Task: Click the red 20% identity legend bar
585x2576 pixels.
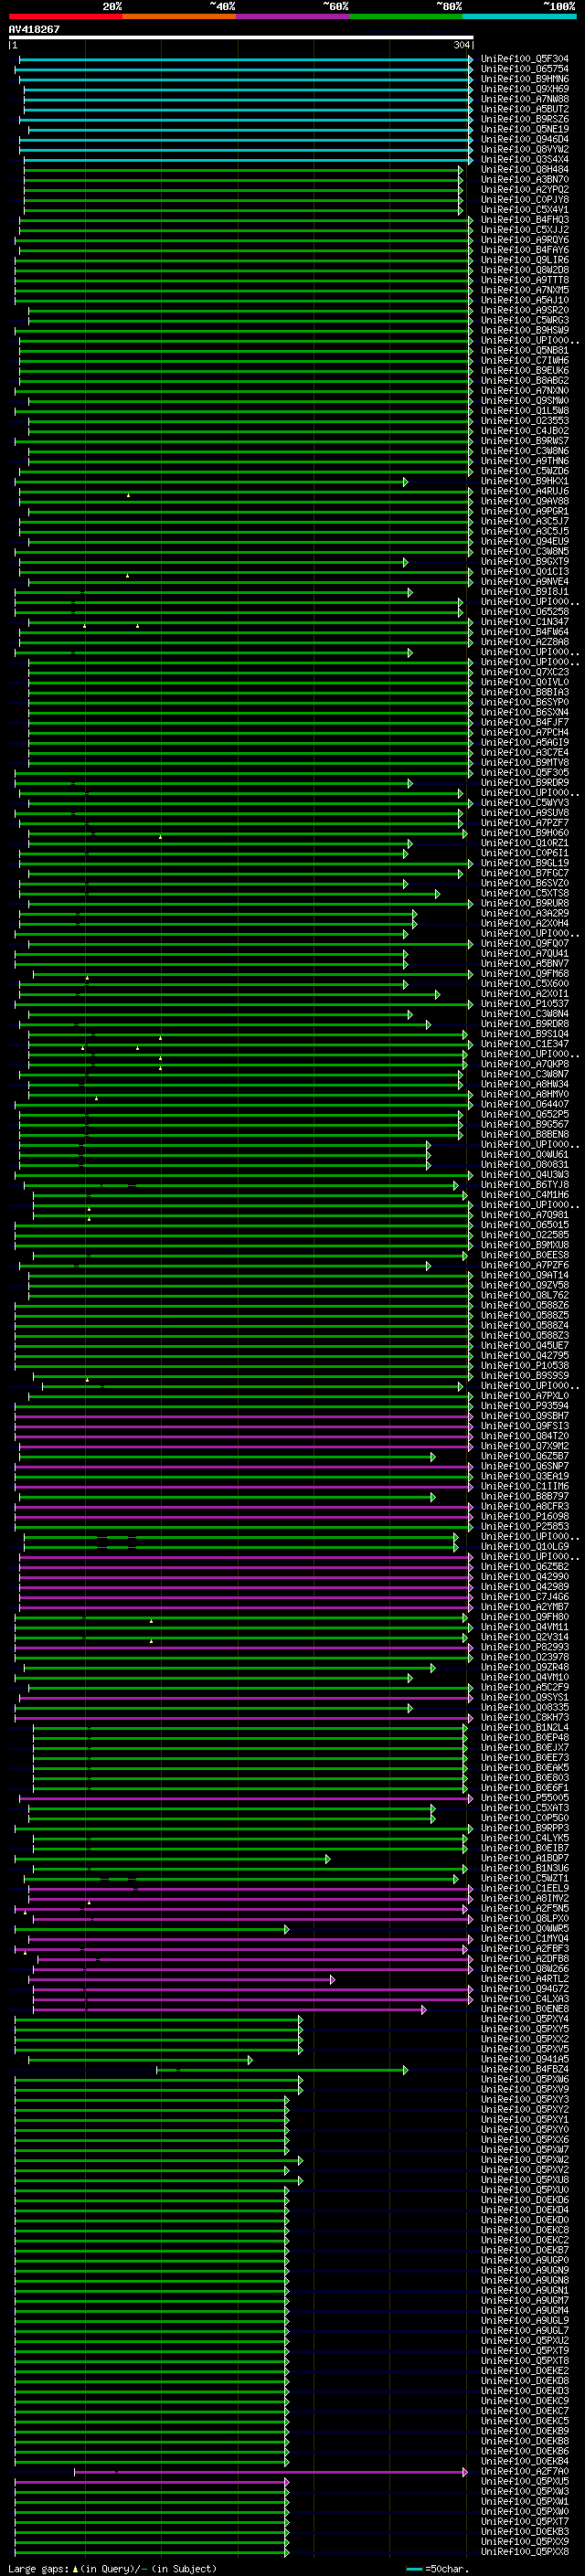Action: 65,17
